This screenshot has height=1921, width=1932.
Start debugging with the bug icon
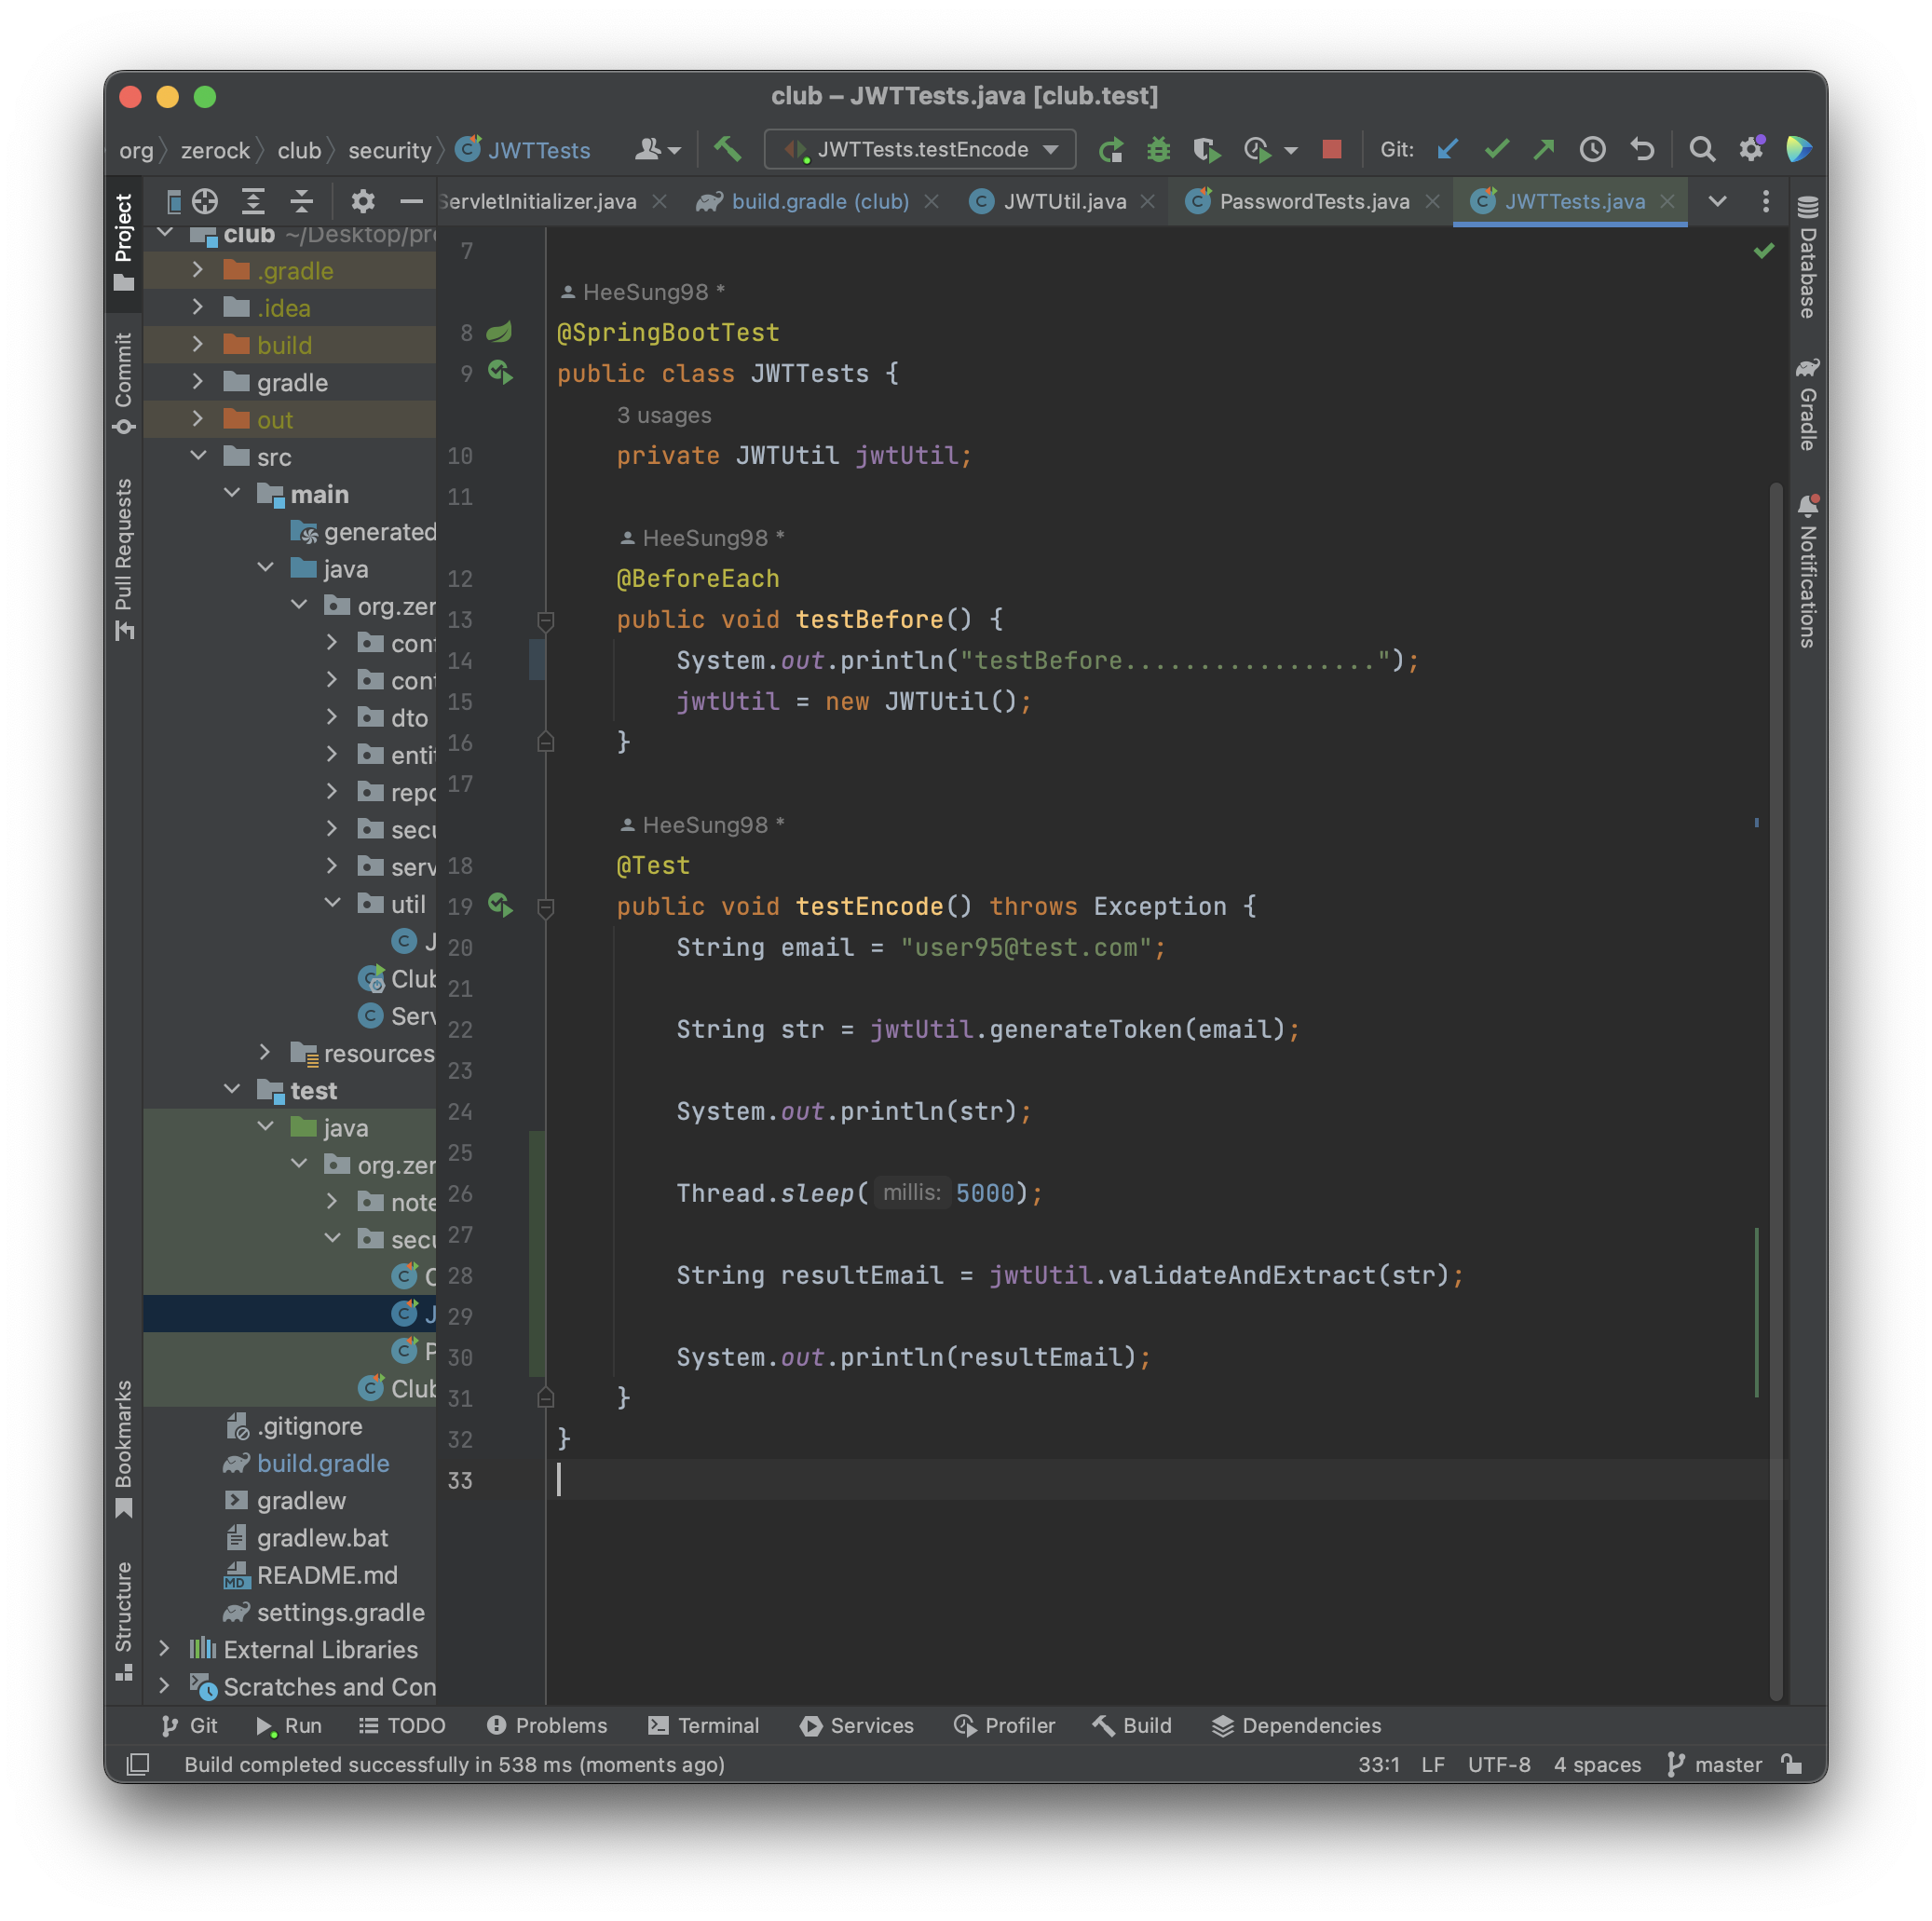1158,150
